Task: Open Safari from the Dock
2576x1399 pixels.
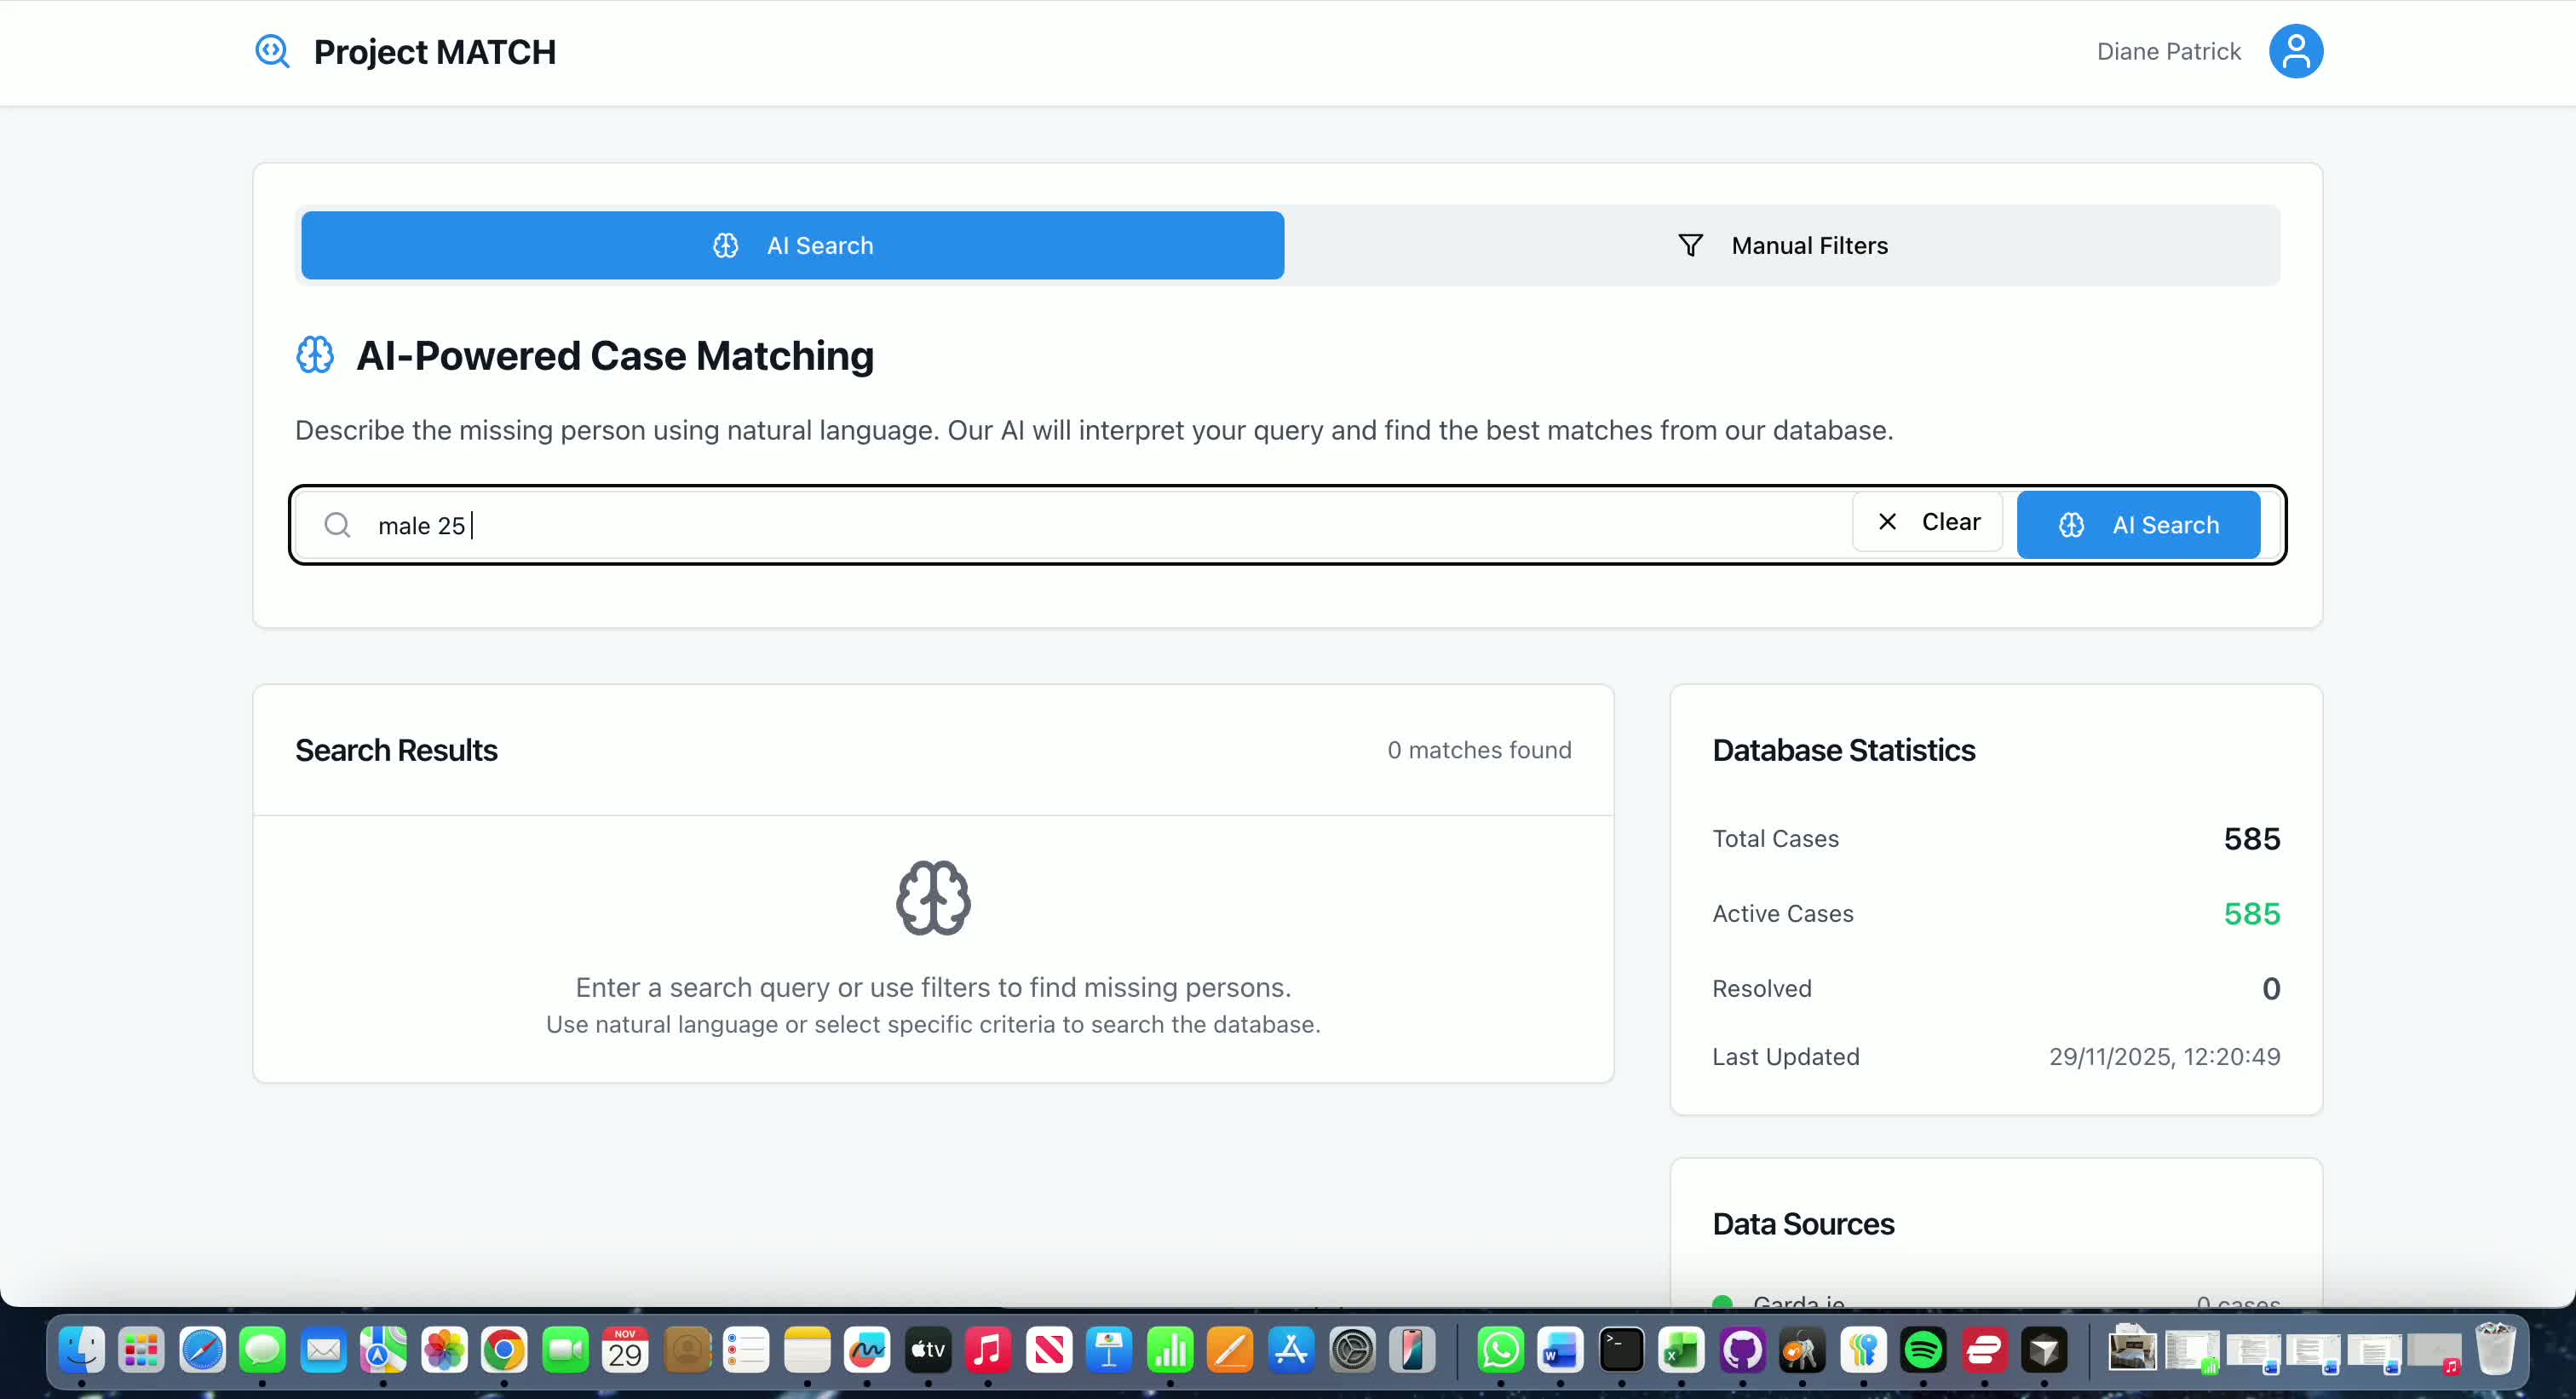Action: coord(202,1350)
